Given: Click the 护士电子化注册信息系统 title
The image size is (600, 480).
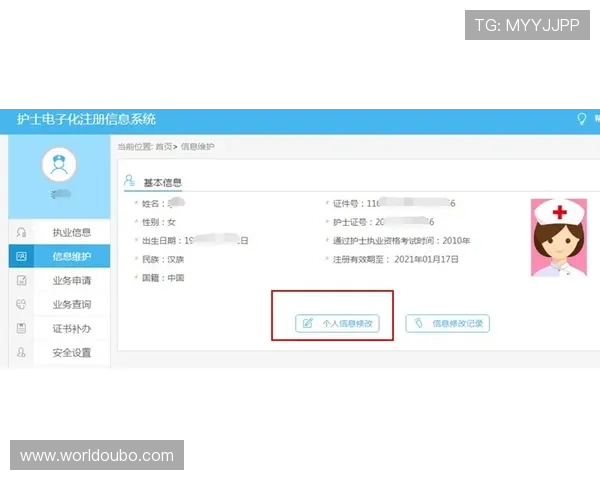Looking at the screenshot, I should point(86,119).
